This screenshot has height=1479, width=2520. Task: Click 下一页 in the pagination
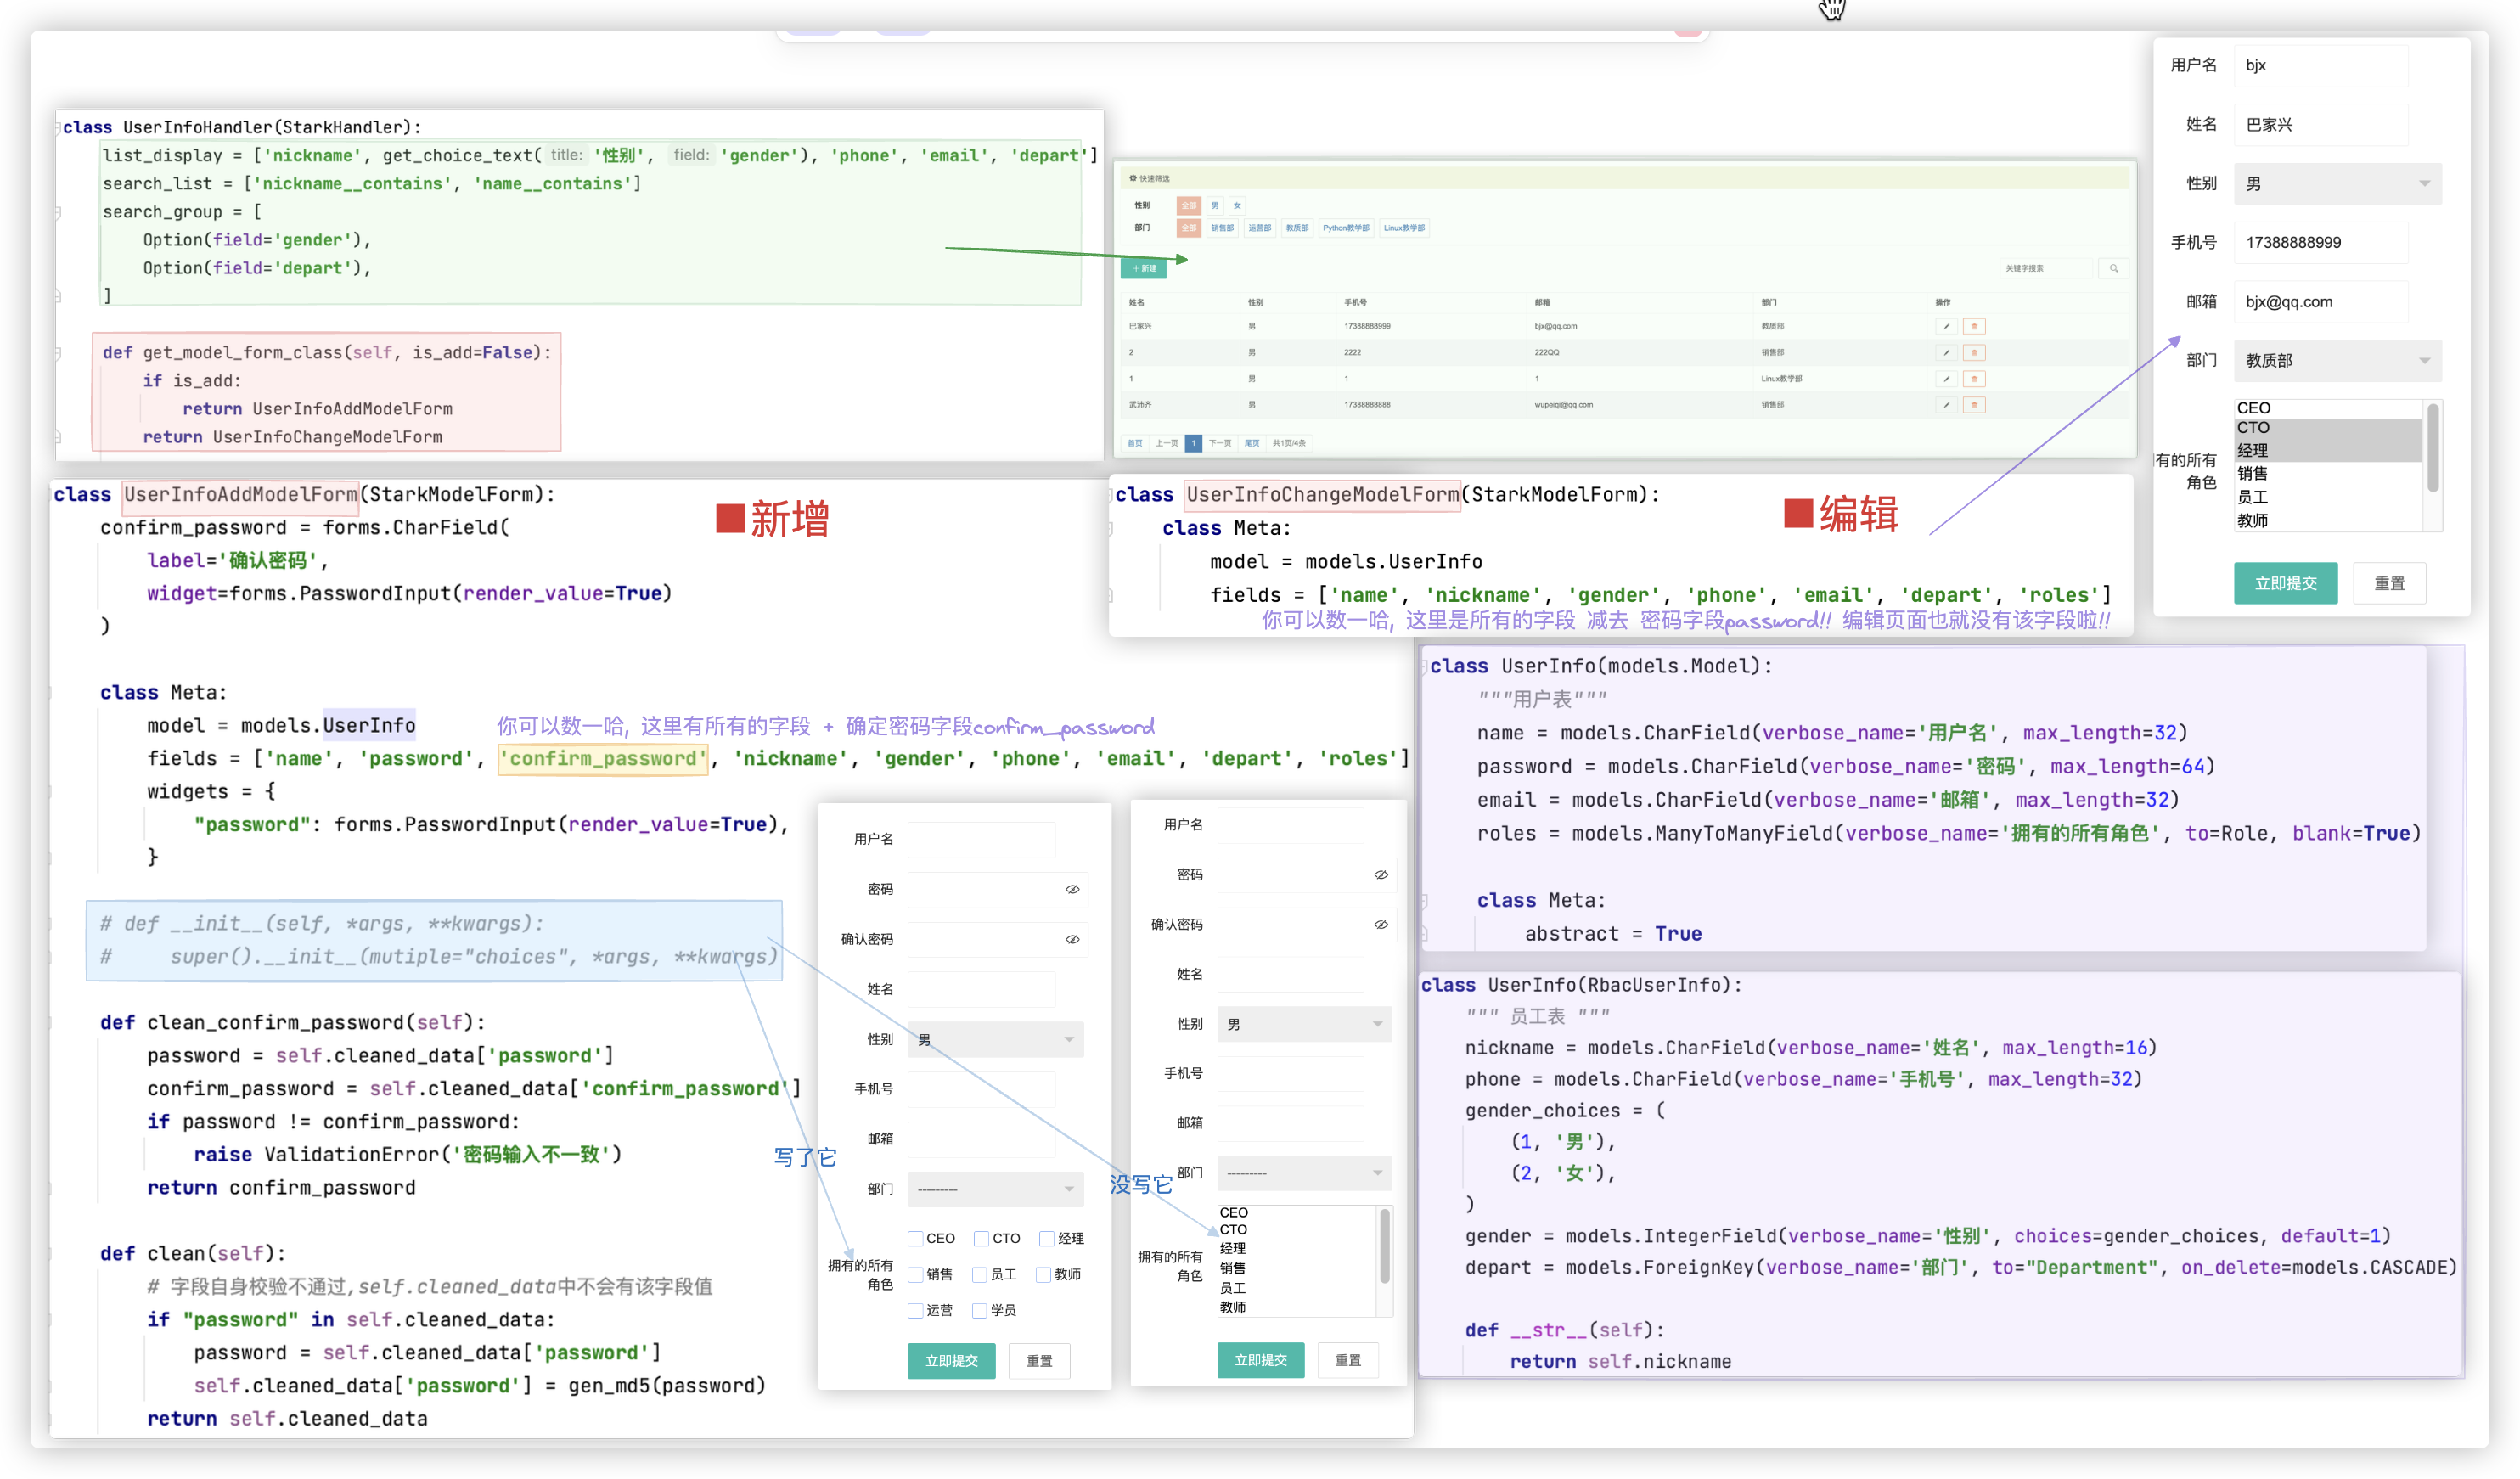(1220, 442)
